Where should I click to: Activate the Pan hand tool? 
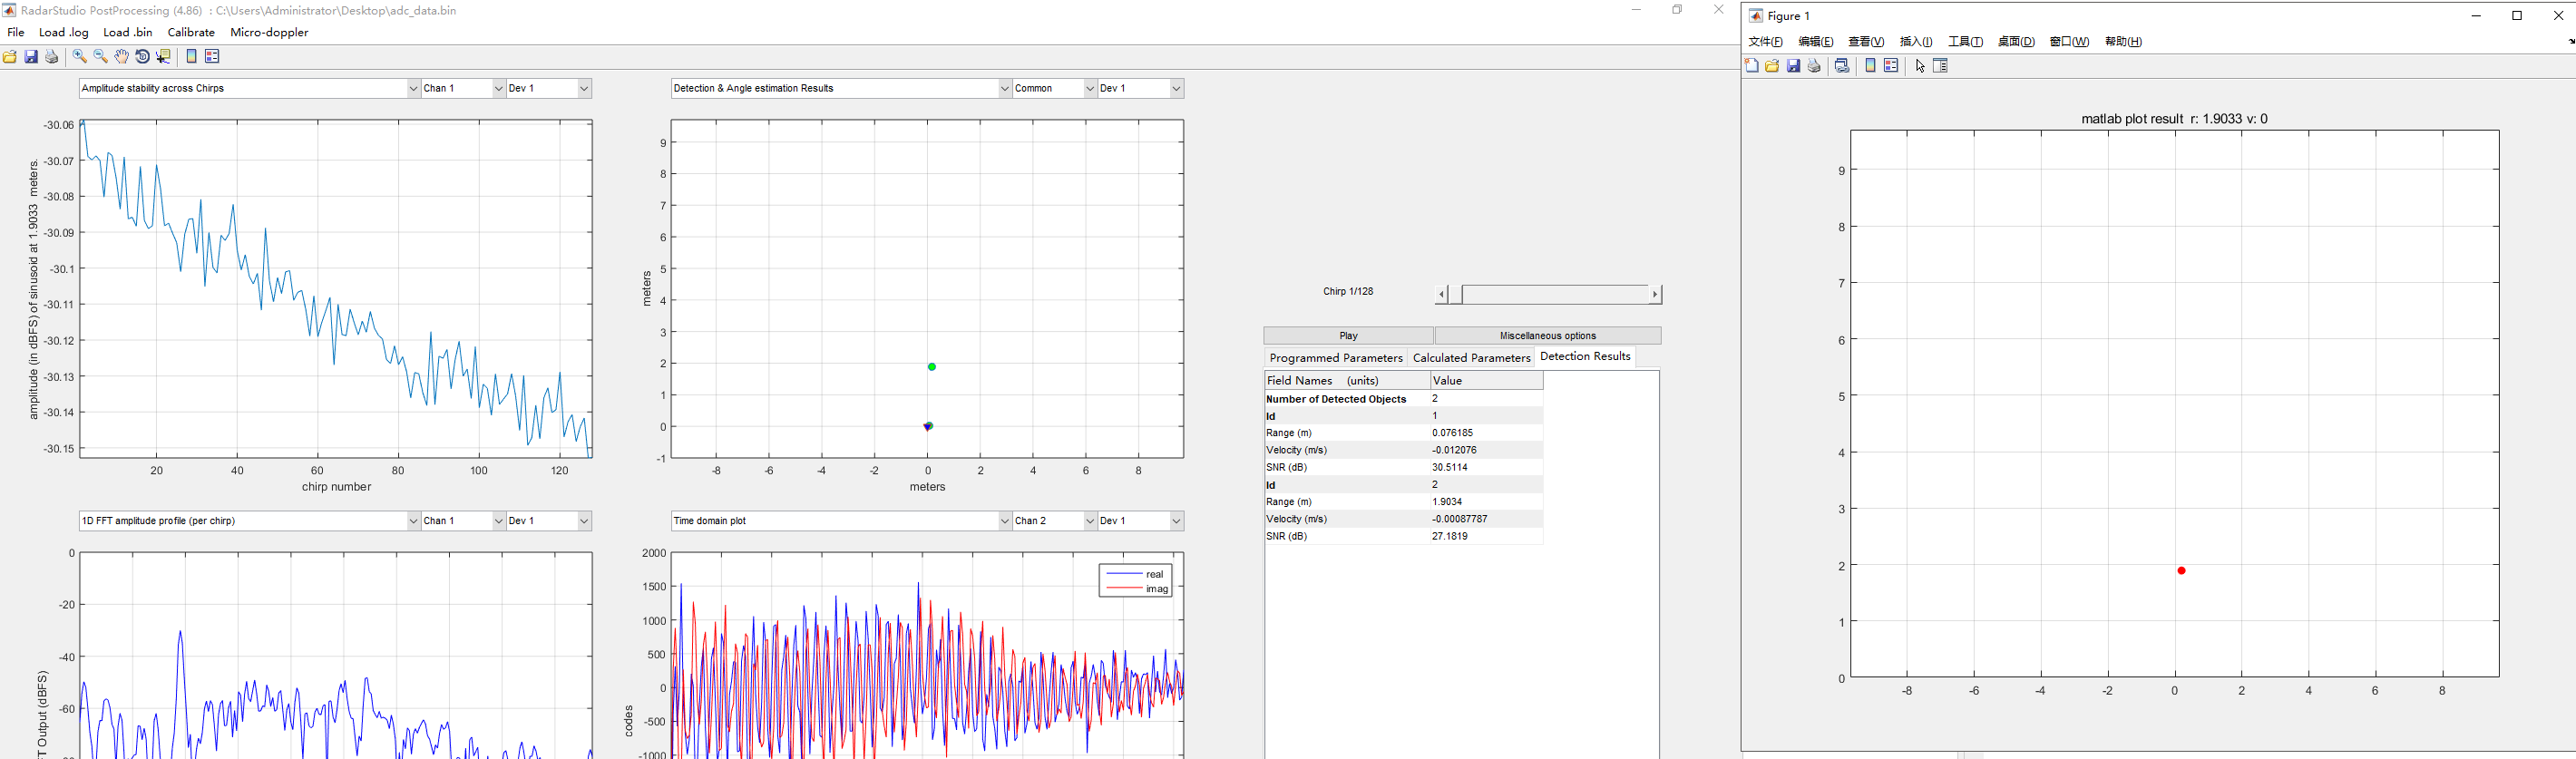coord(122,57)
